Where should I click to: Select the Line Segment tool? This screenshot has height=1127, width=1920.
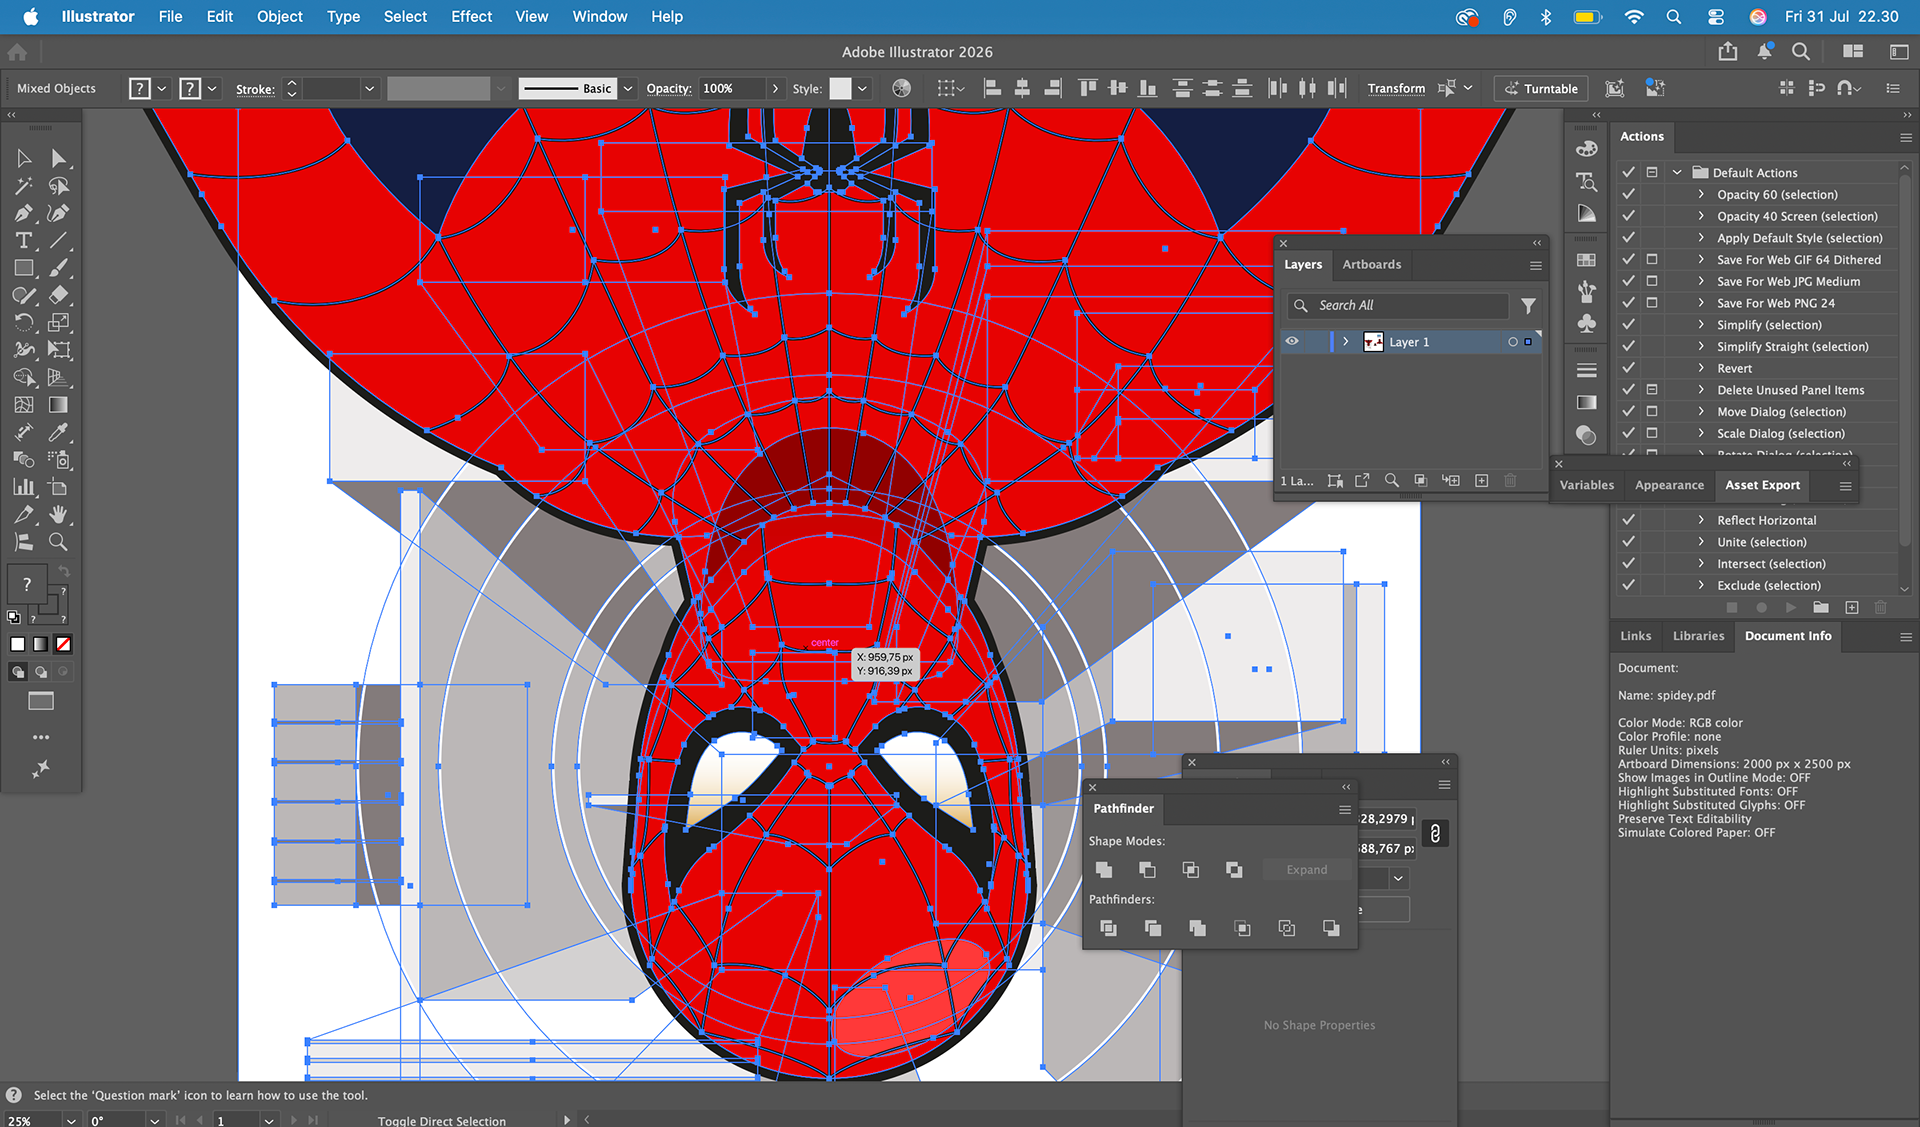58,240
